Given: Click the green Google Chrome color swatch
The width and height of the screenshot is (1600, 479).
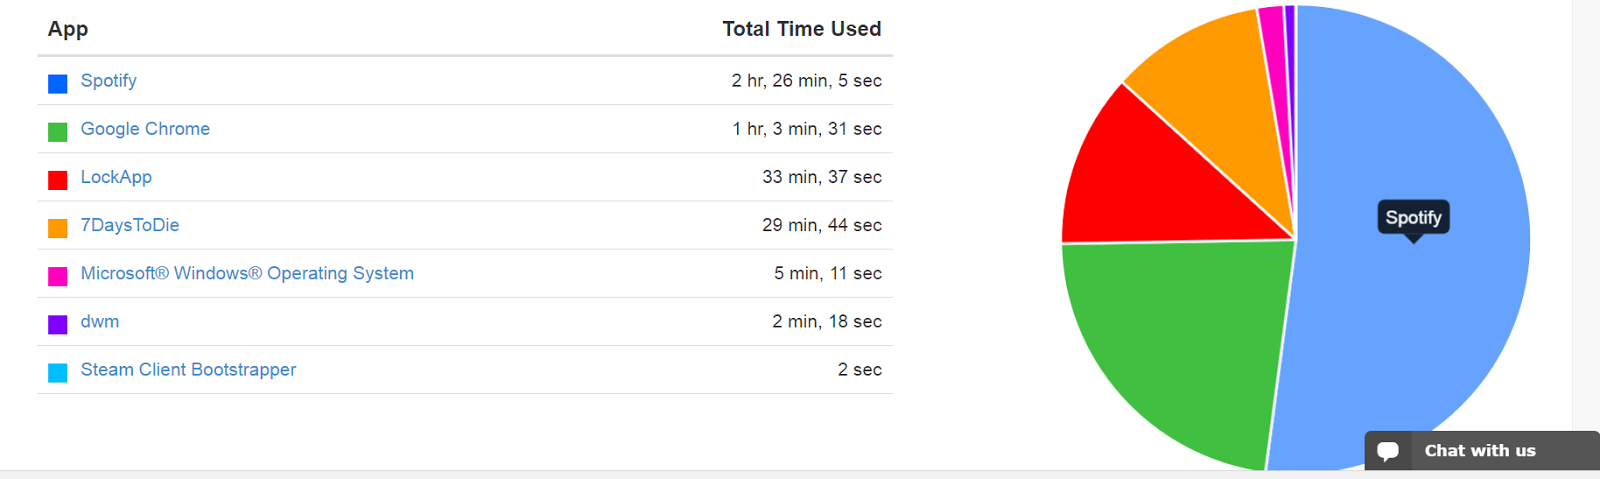Looking at the screenshot, I should (58, 132).
